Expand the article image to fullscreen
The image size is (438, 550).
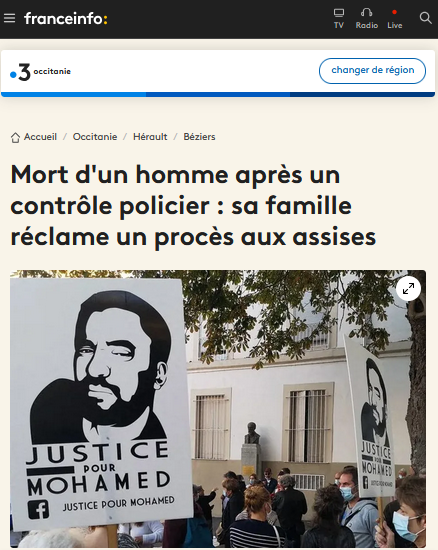click(408, 289)
